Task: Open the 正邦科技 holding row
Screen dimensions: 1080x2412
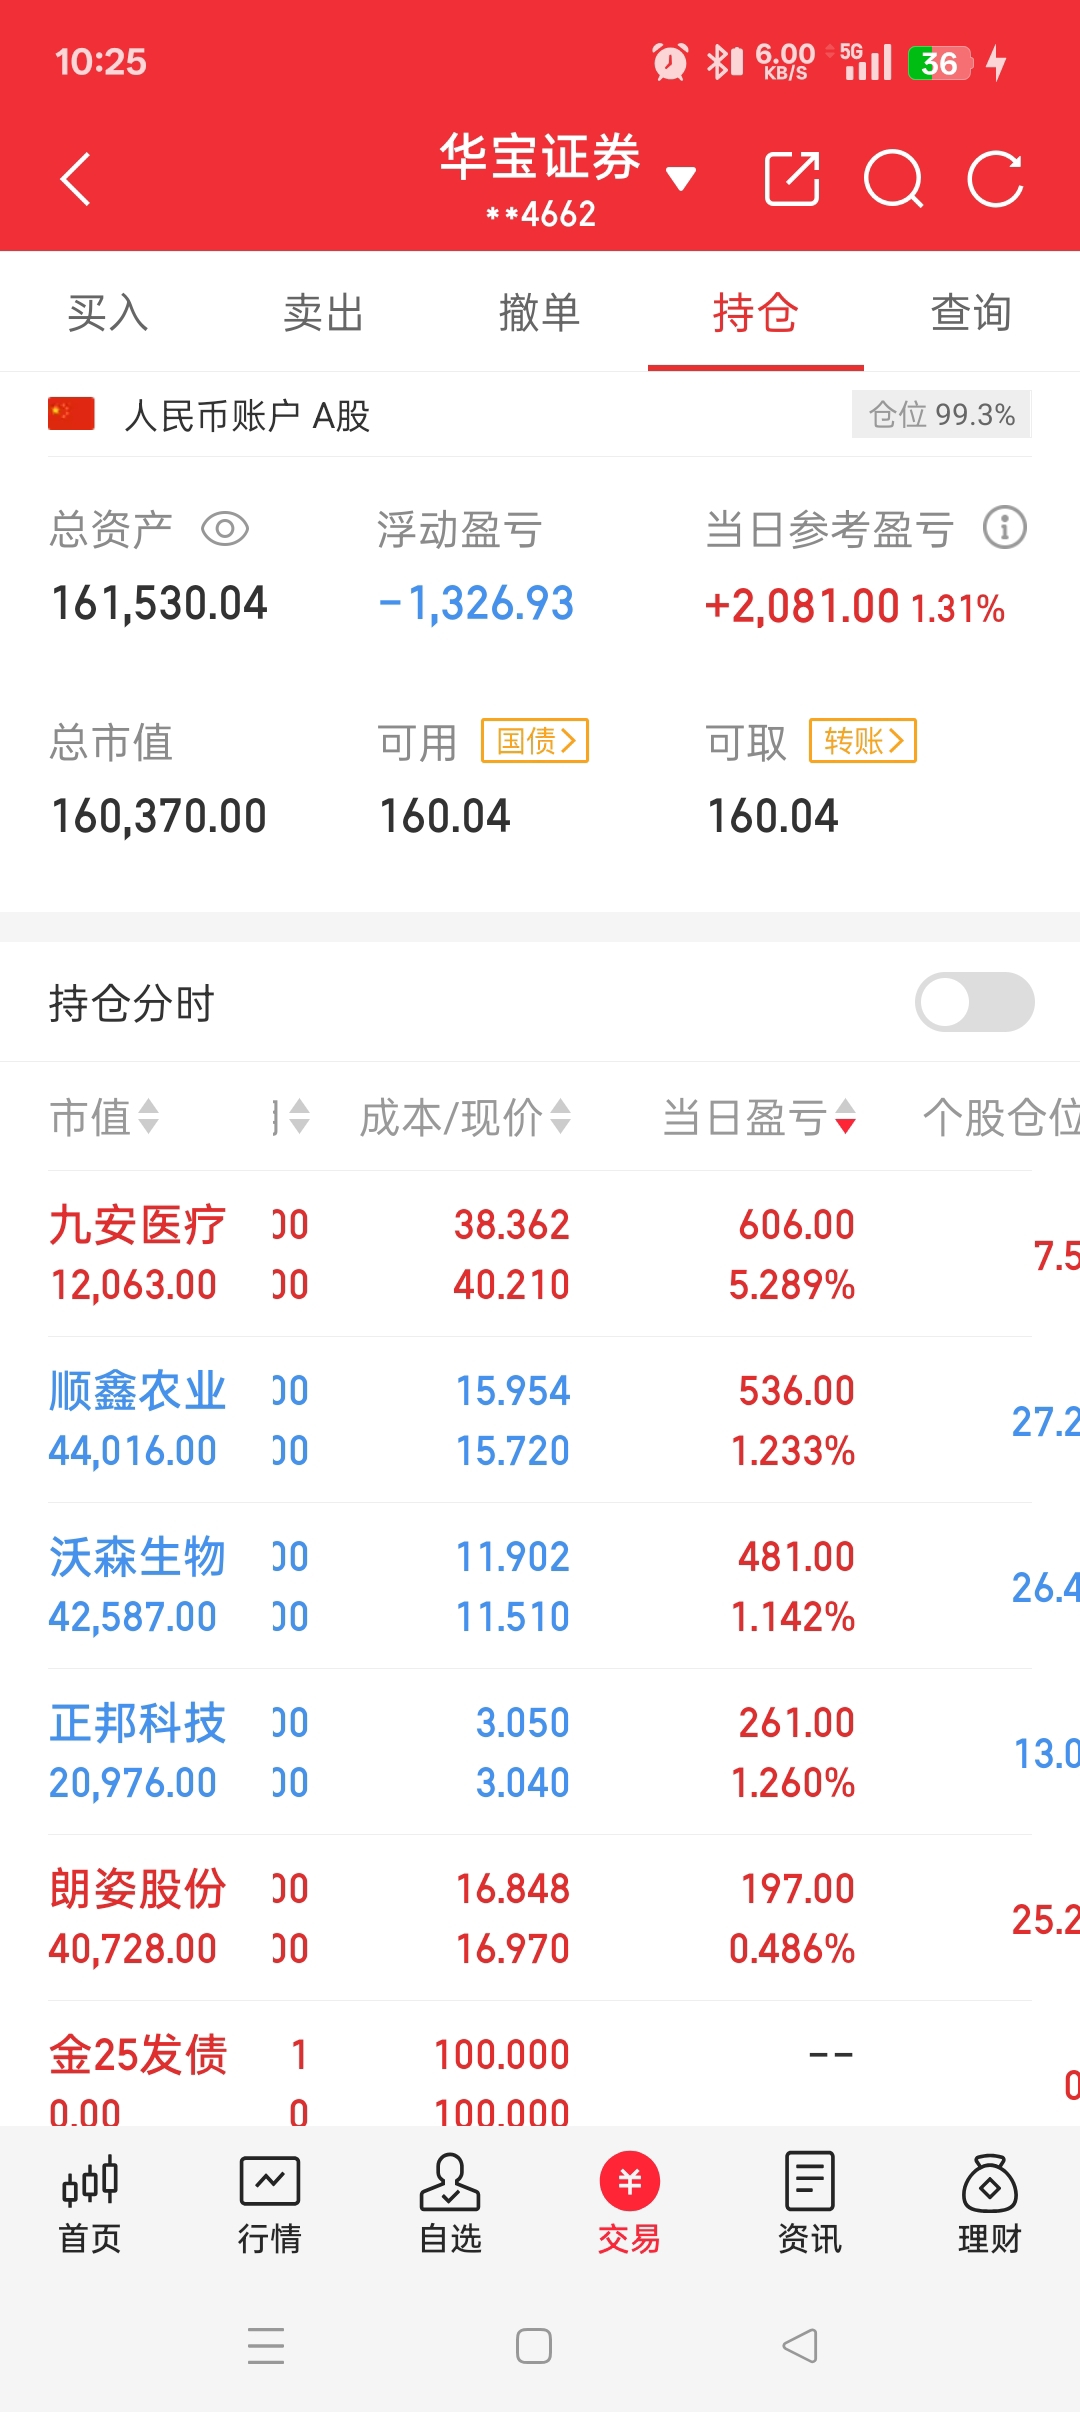Action: pos(540,1752)
